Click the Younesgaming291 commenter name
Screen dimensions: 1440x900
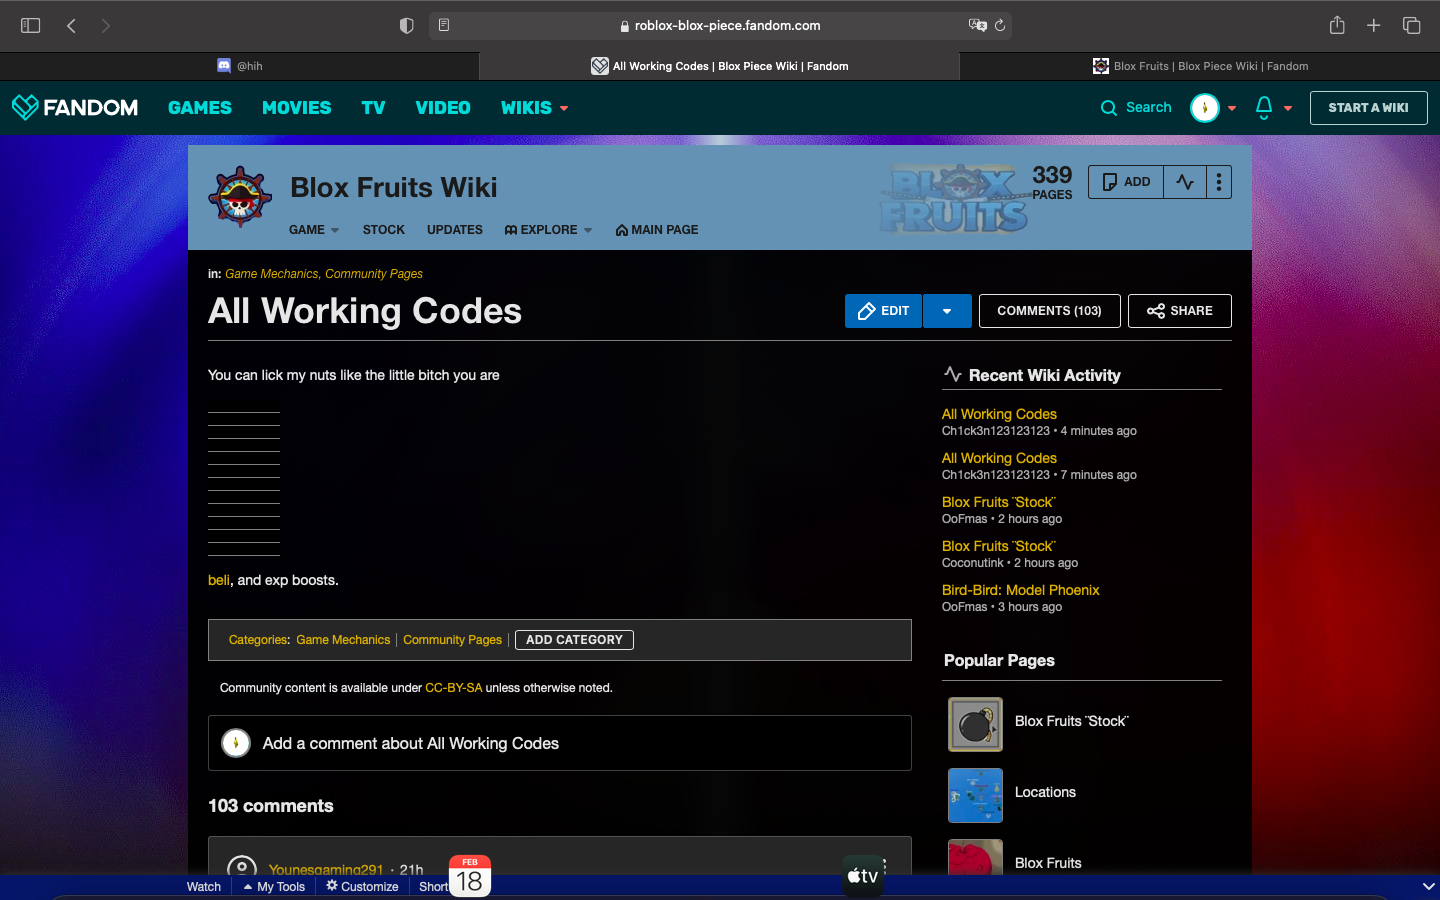coord(326,870)
